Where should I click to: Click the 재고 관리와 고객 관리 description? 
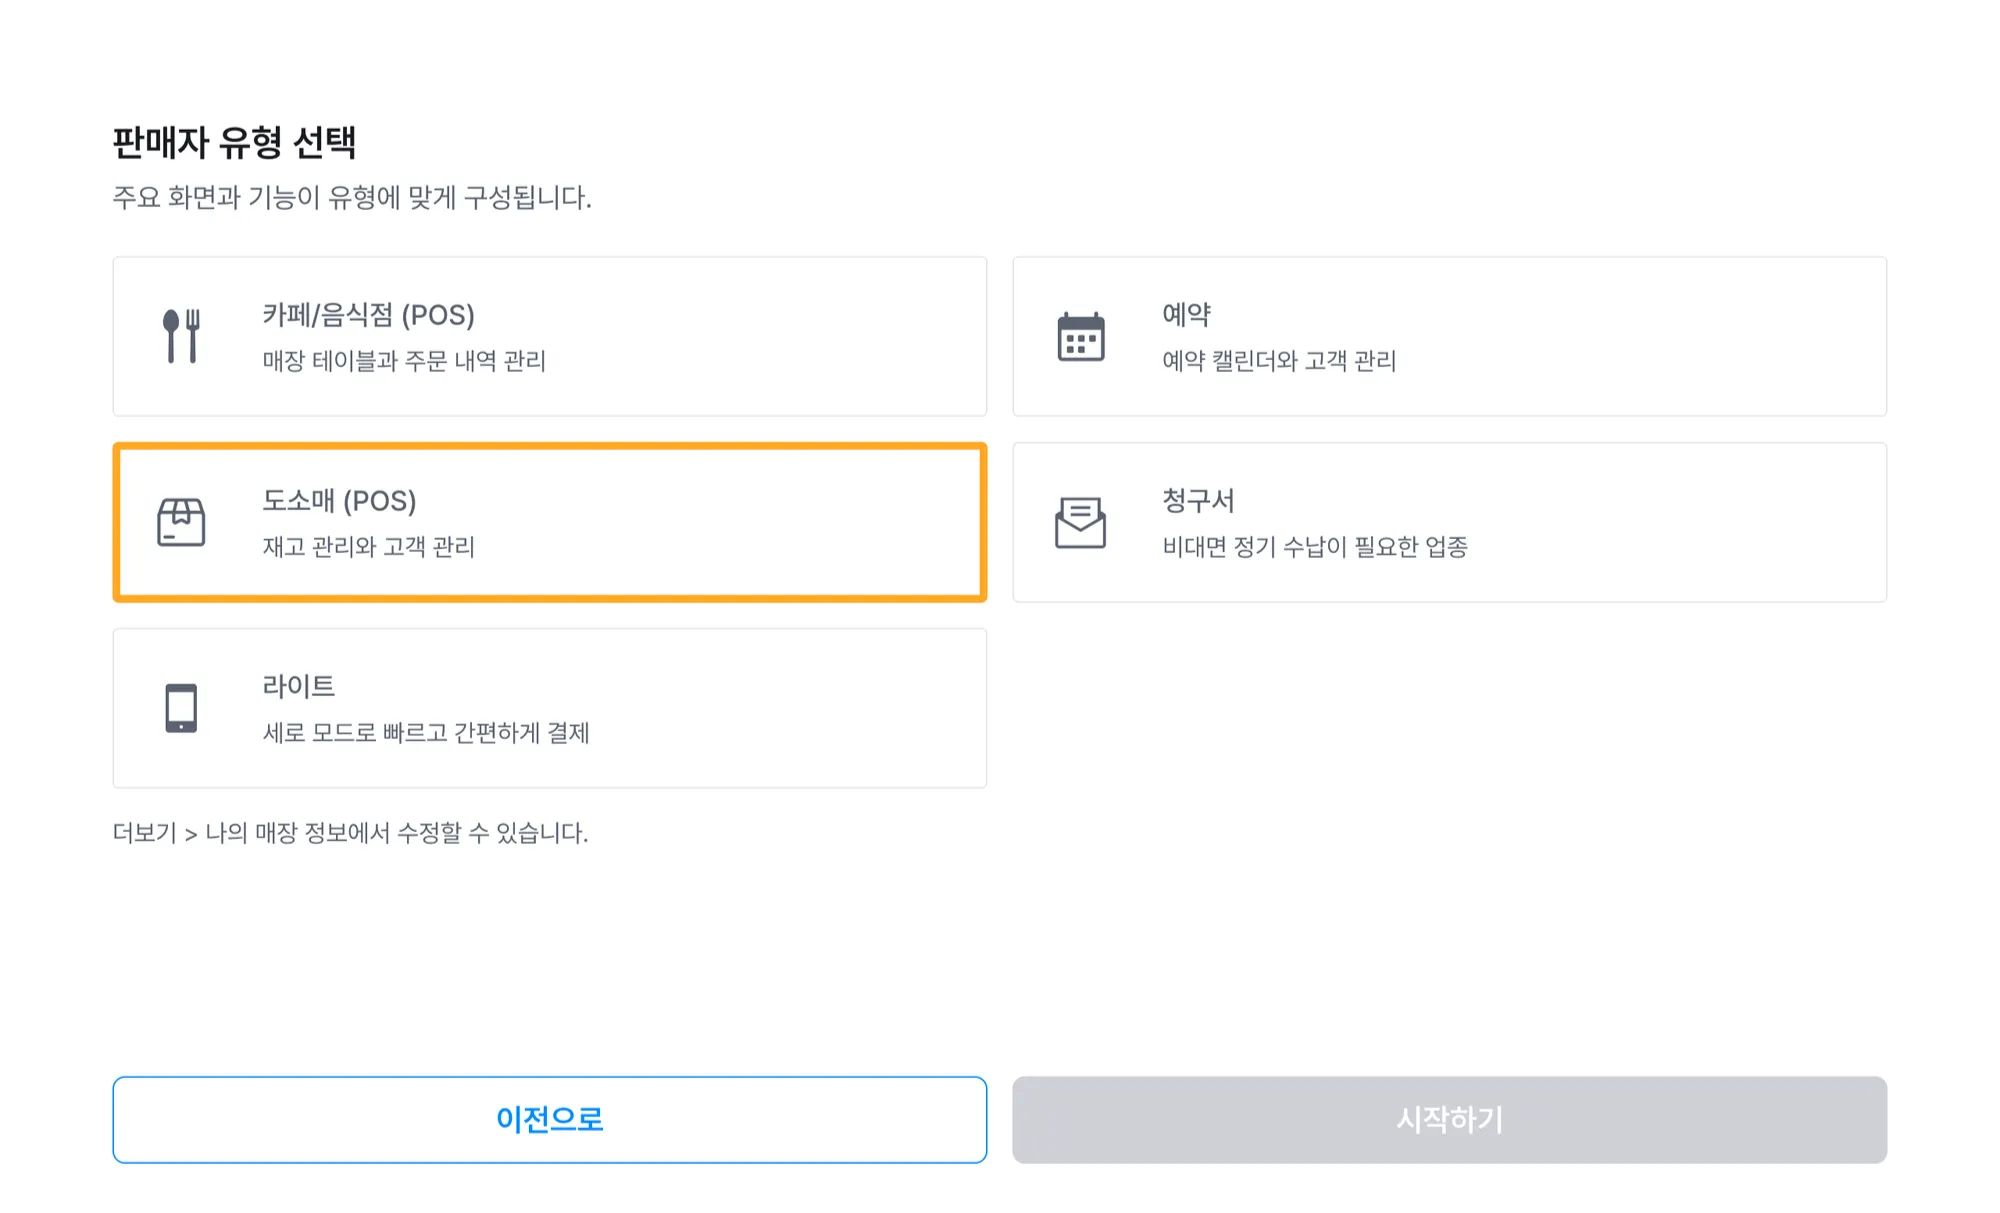368,547
